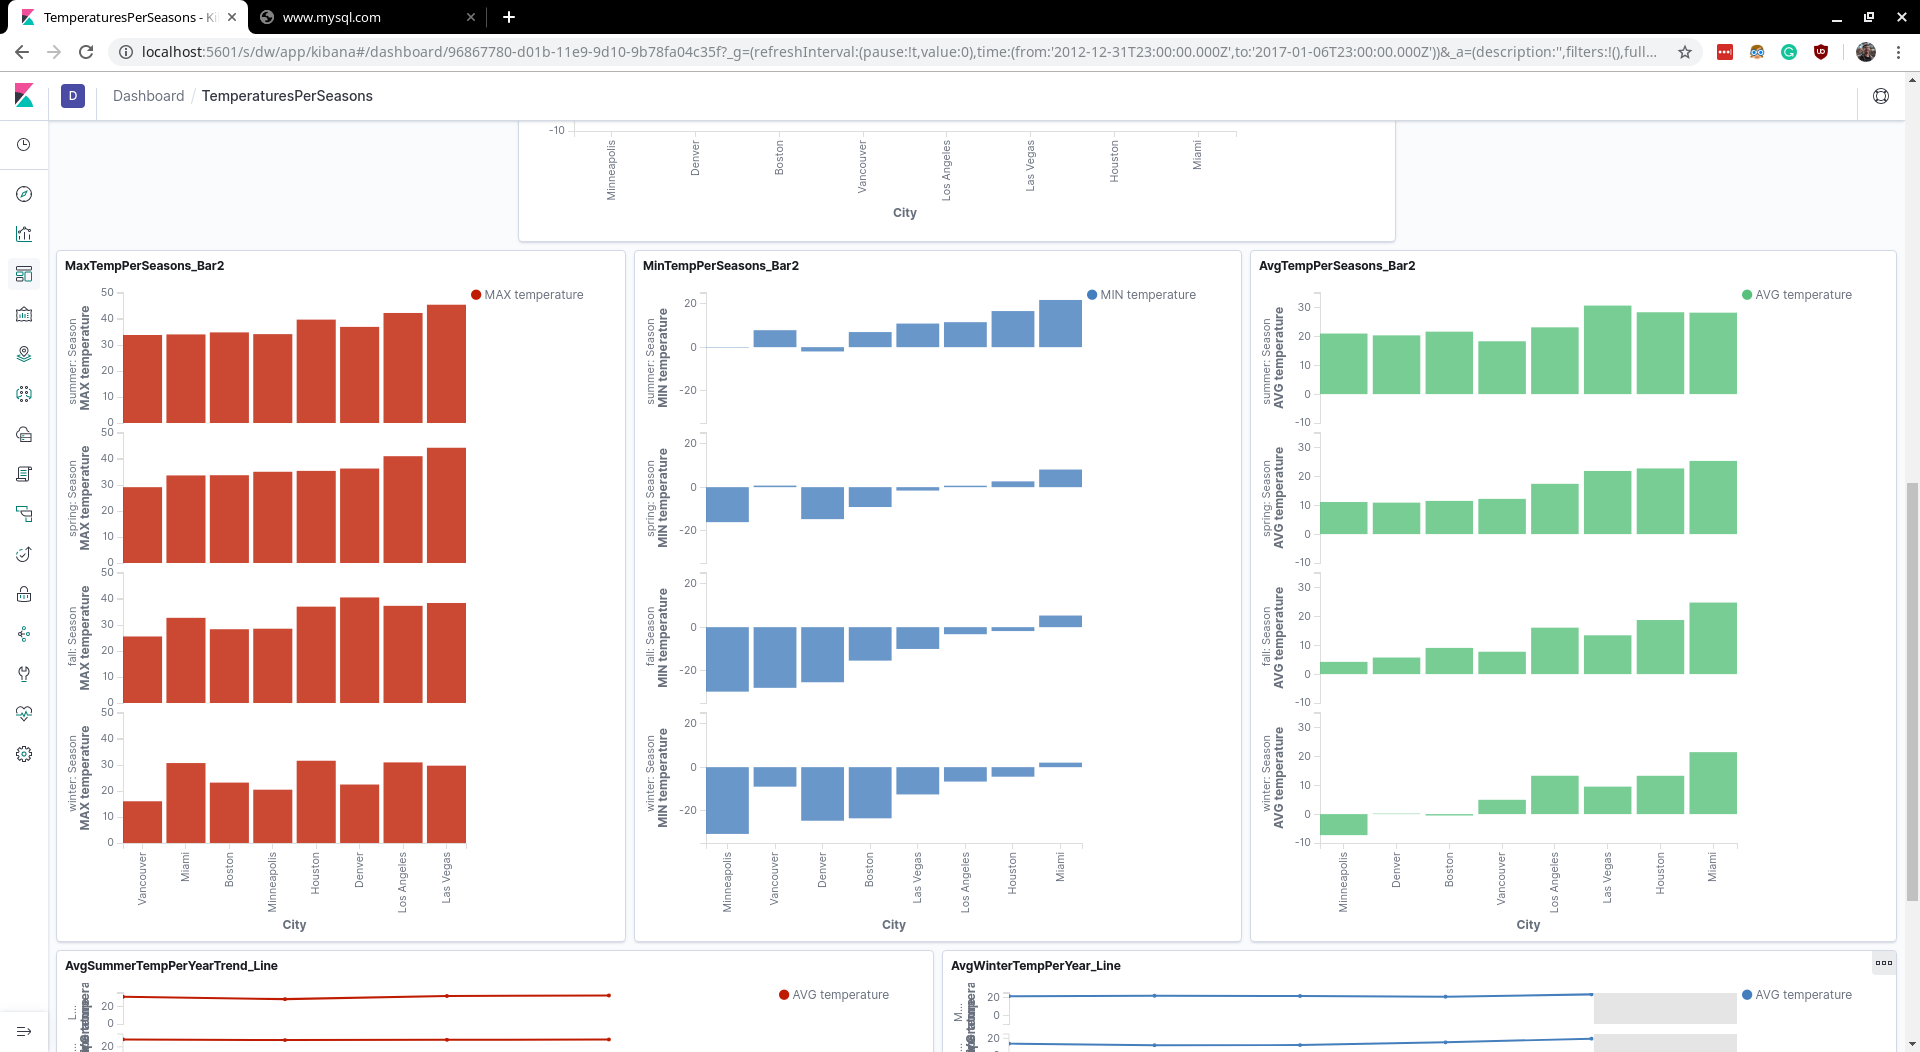1920x1052 pixels.
Task: Click MinTempPerSeasons_Bar2 panel title
Action: pos(721,266)
